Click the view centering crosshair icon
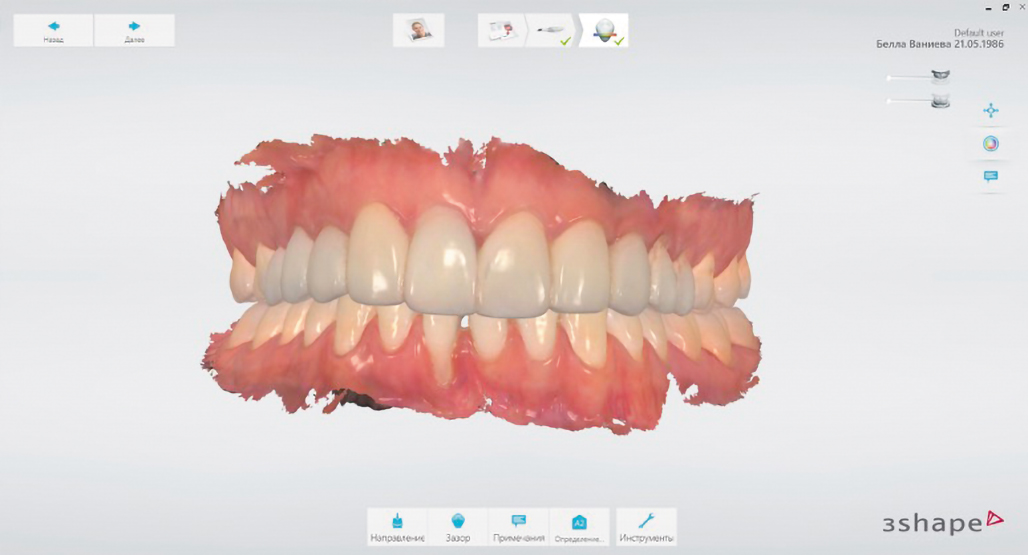The width and height of the screenshot is (1028, 555). tap(990, 111)
